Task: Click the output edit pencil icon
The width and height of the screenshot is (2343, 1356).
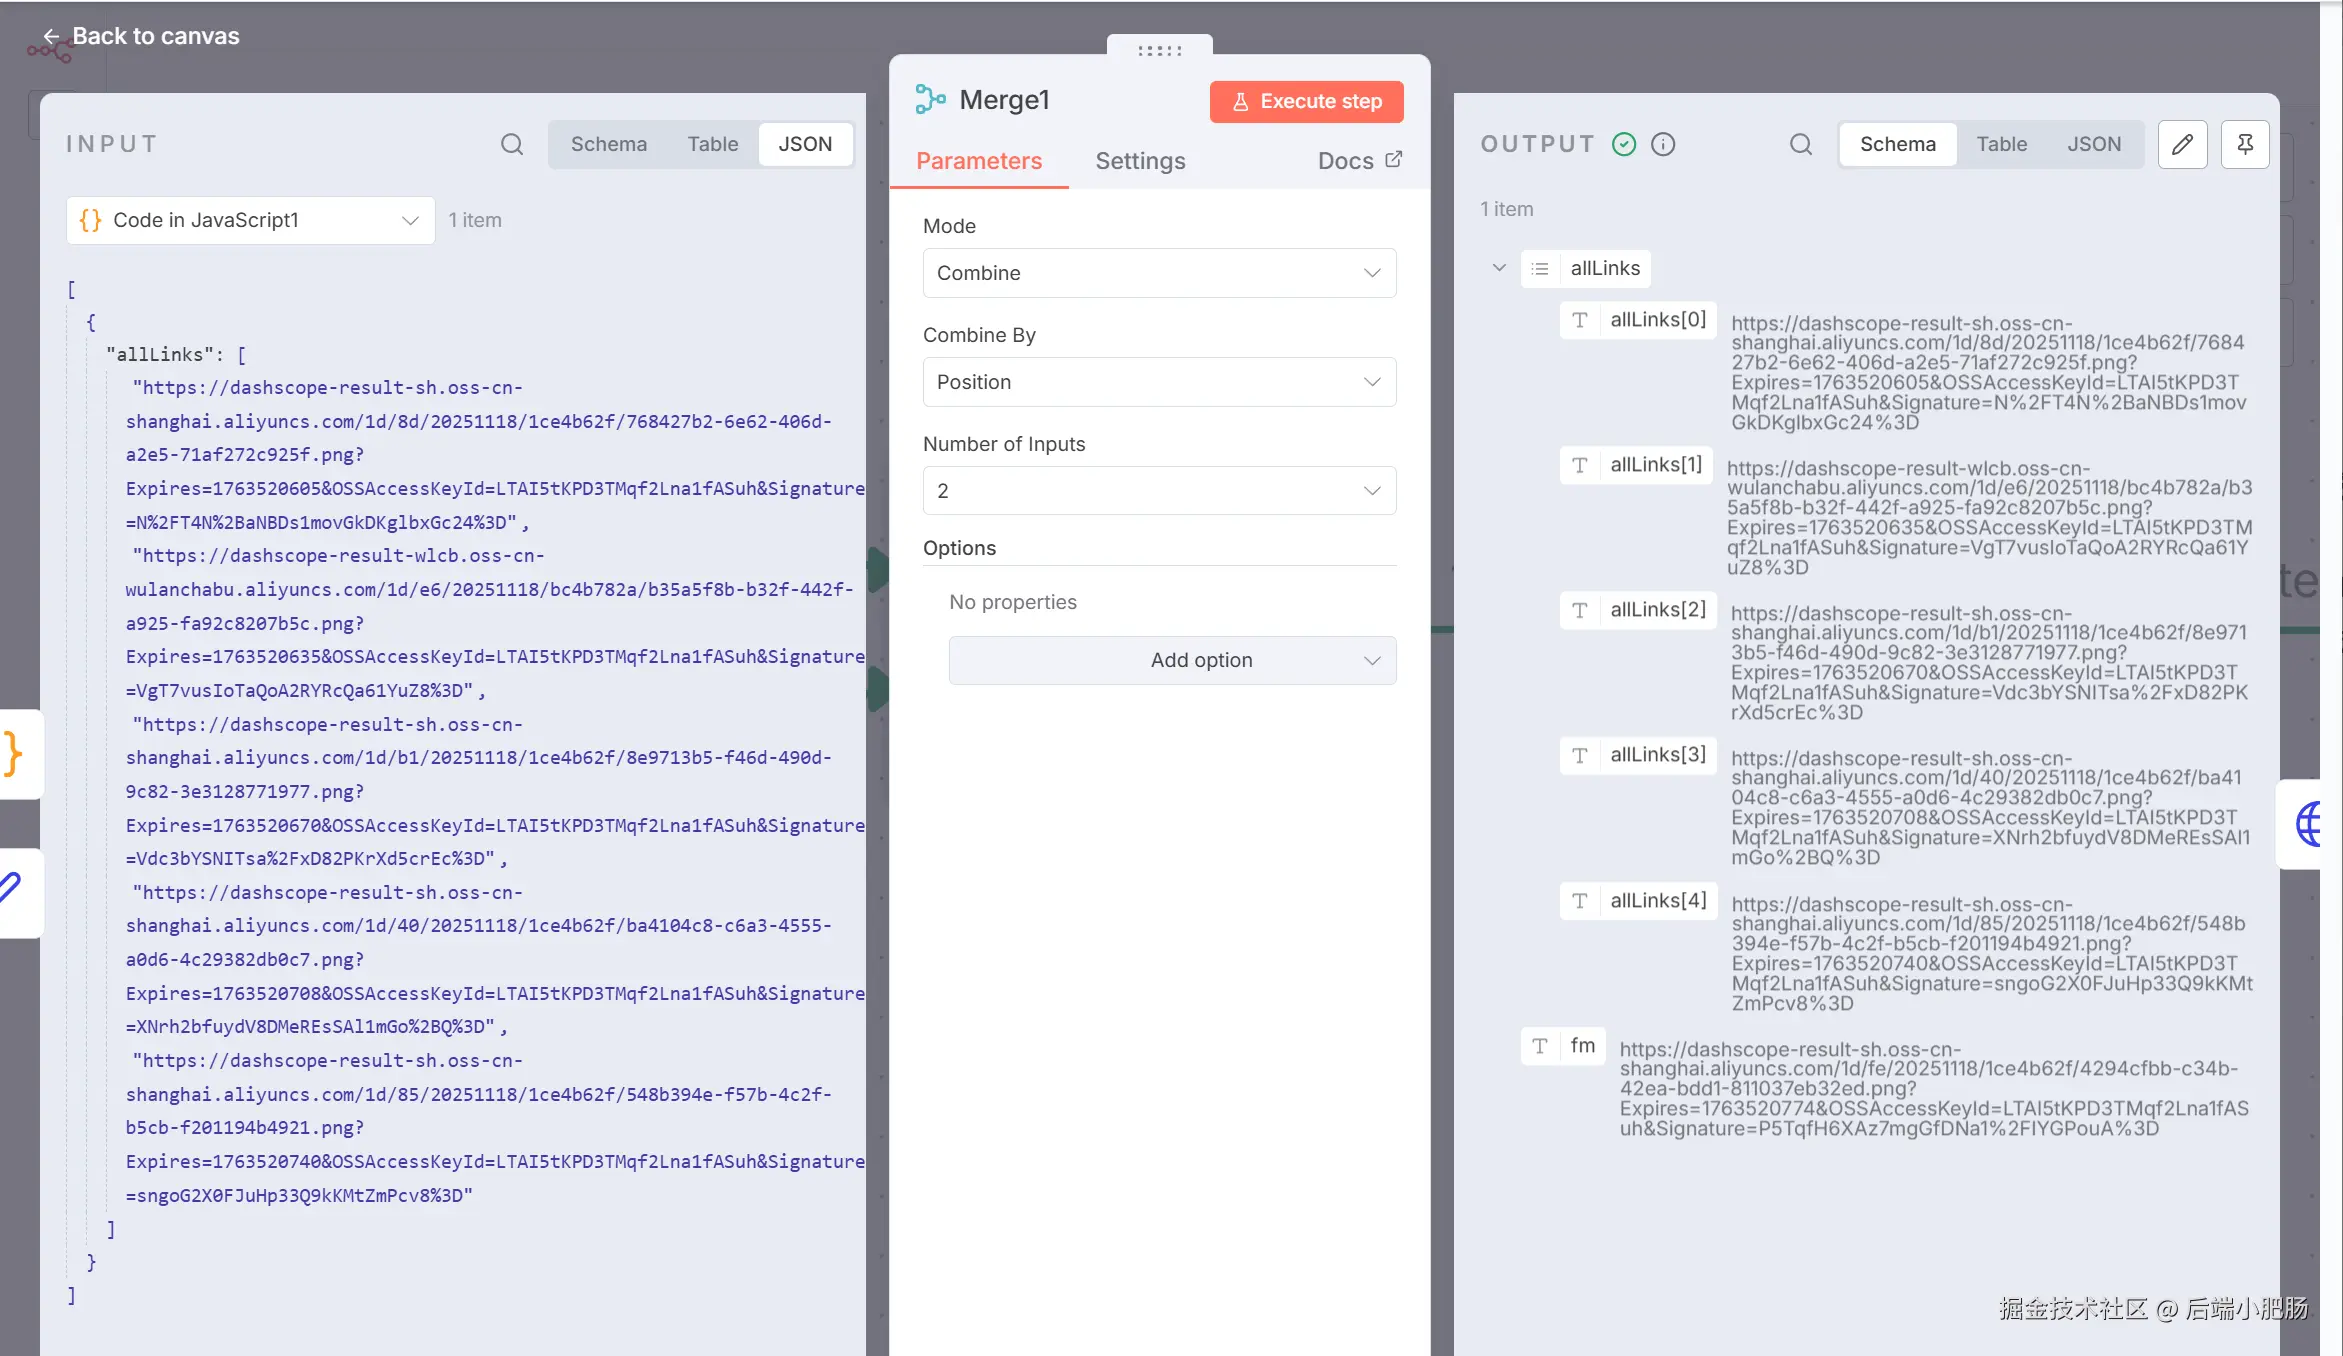Action: tap(2182, 144)
